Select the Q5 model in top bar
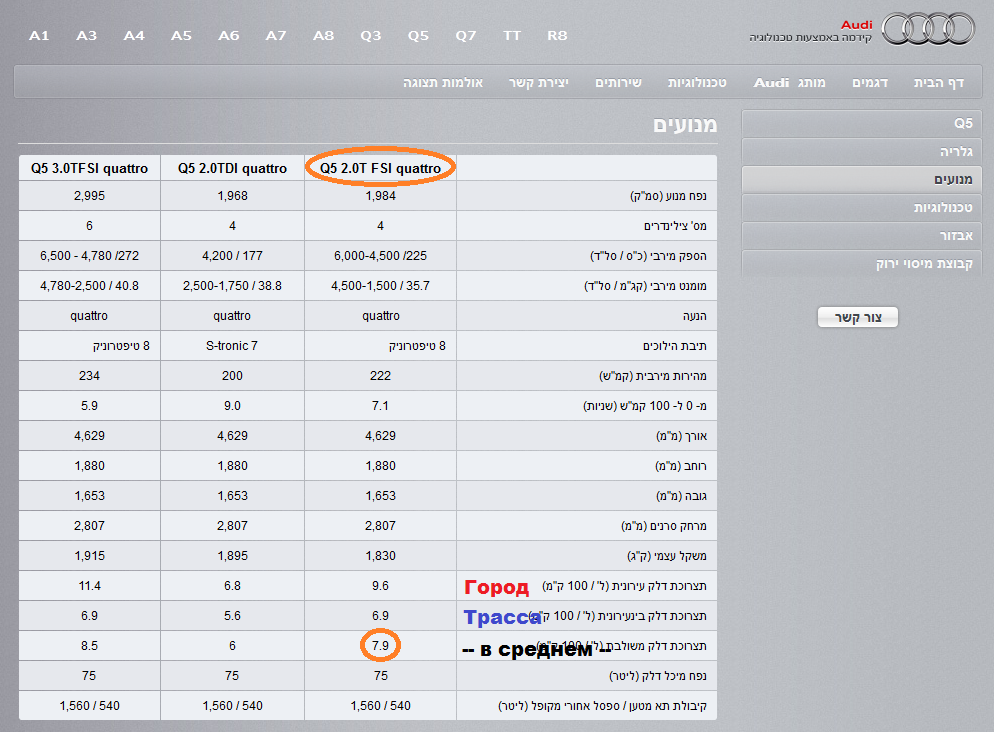Viewport: 994px width, 732px height. 418,36
